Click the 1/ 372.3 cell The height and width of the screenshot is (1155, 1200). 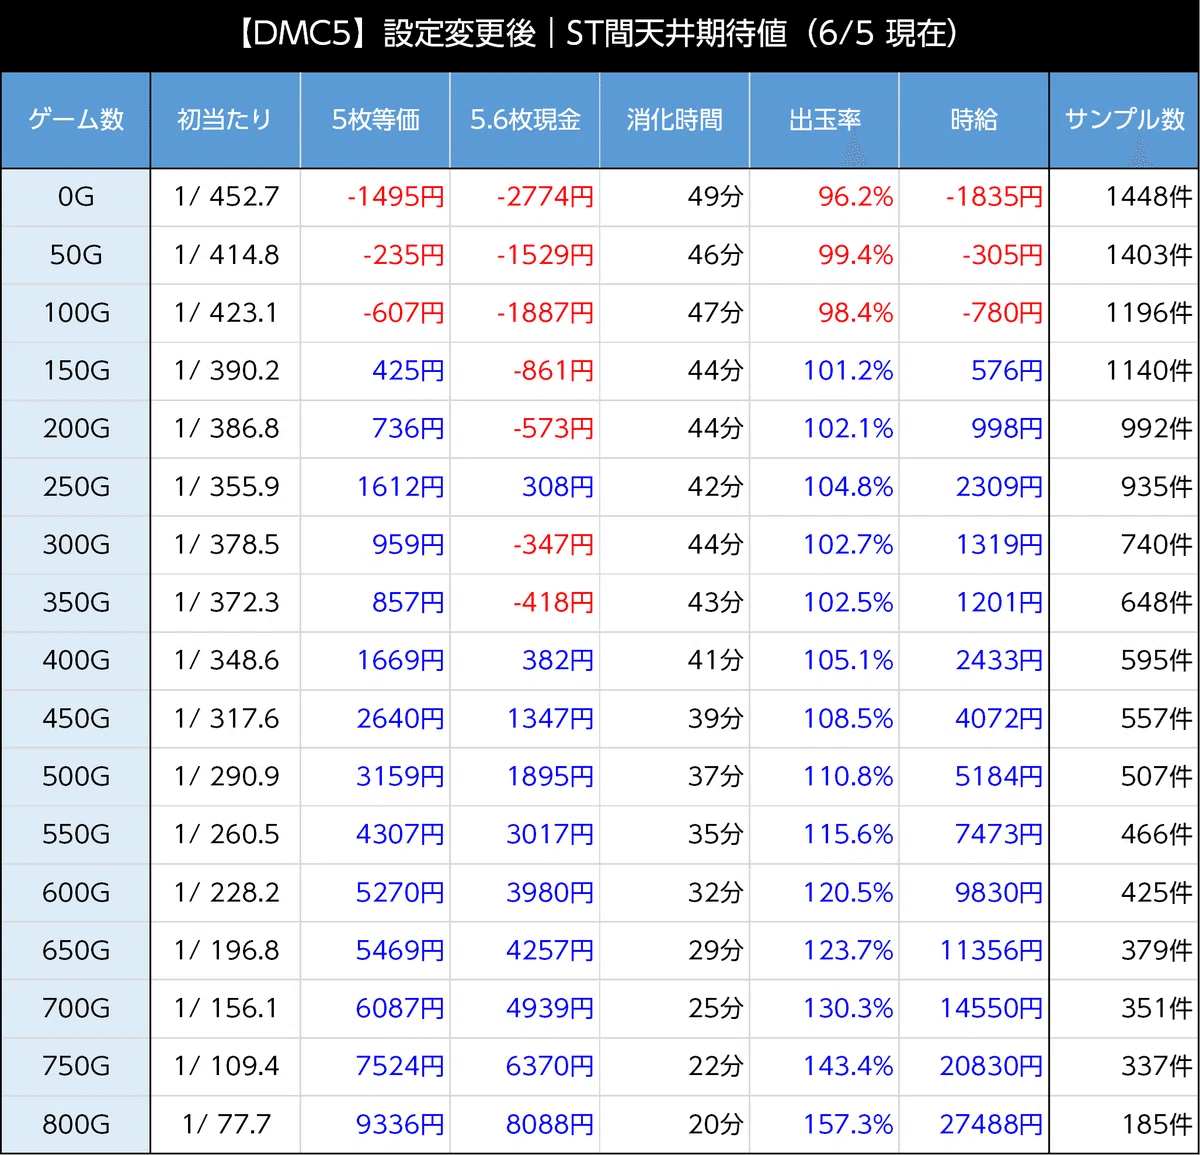pyautogui.click(x=226, y=603)
